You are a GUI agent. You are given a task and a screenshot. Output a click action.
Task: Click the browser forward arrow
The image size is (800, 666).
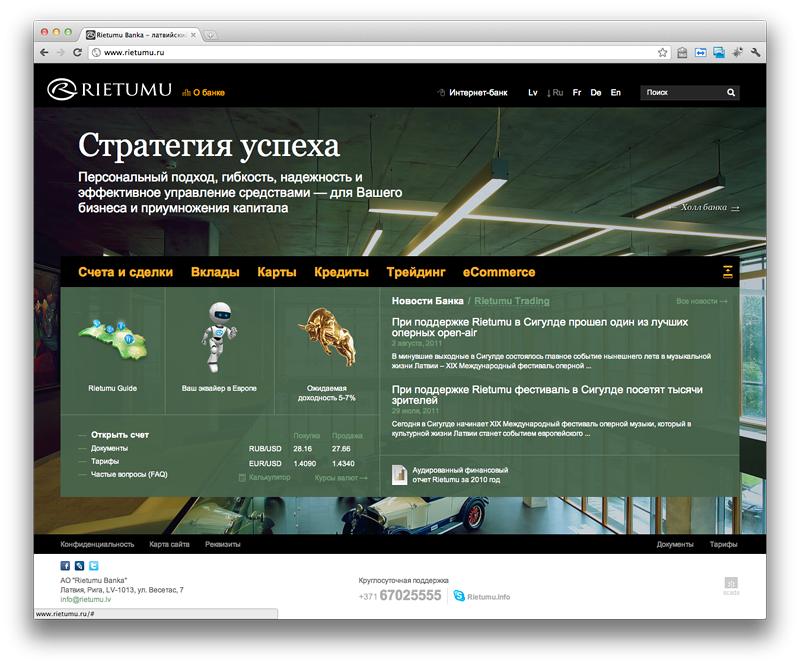(x=61, y=53)
